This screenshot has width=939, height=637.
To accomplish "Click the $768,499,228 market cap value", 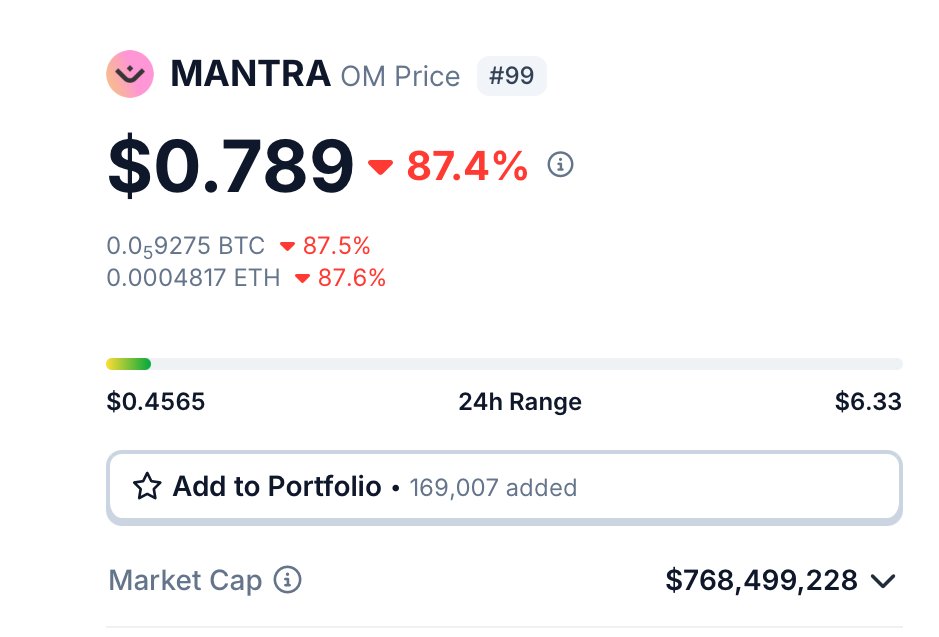I will [762, 580].
